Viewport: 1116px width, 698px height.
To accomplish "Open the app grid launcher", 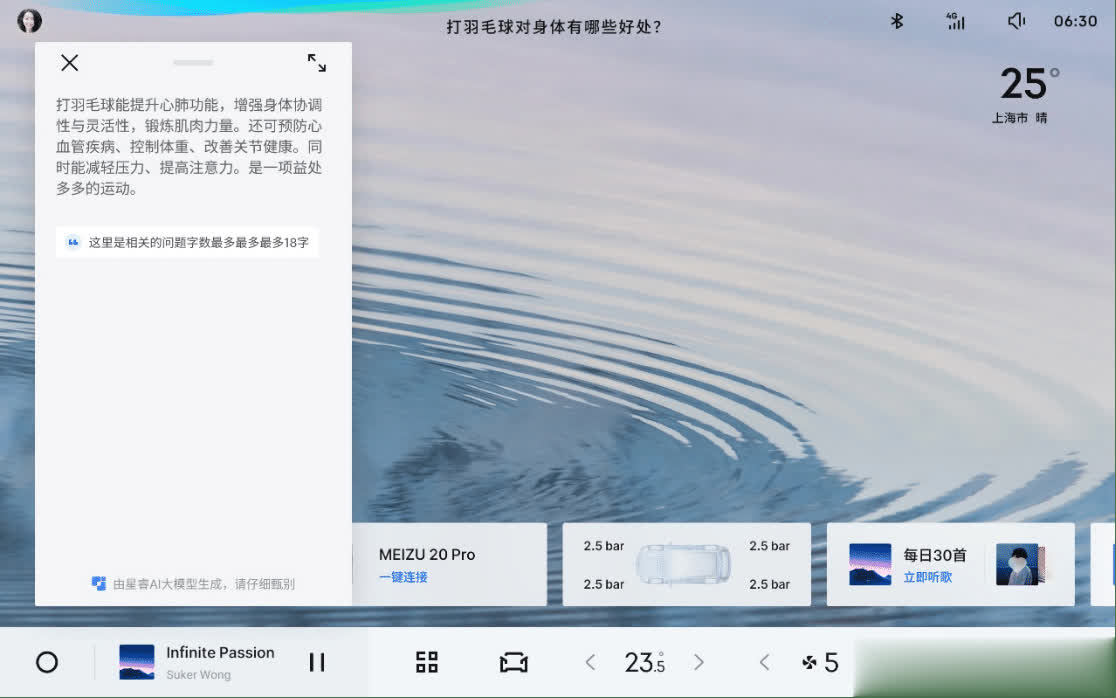I will coord(427,662).
